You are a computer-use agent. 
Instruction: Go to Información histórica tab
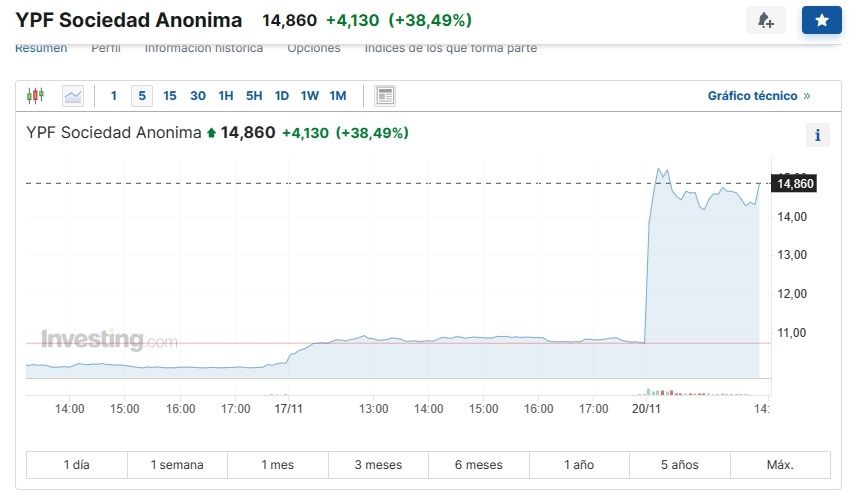(204, 48)
